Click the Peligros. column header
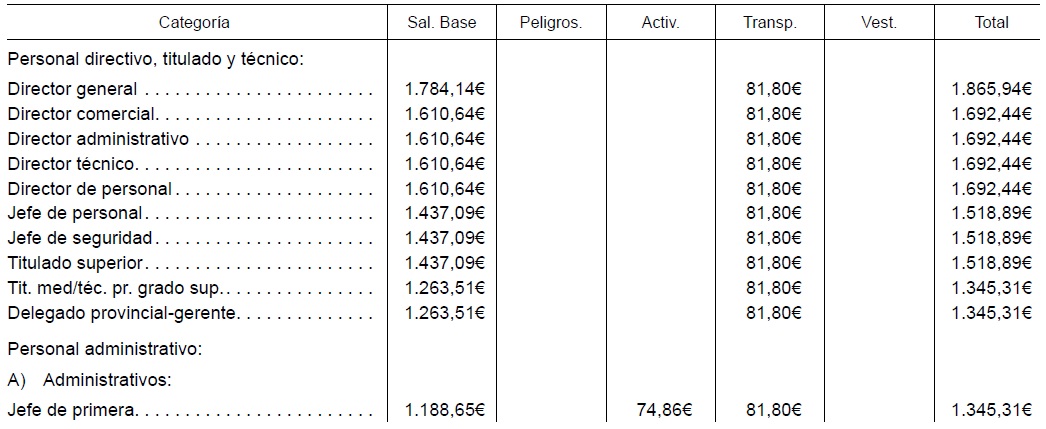Image resolution: width=1046 pixels, height=429 pixels. click(551, 23)
